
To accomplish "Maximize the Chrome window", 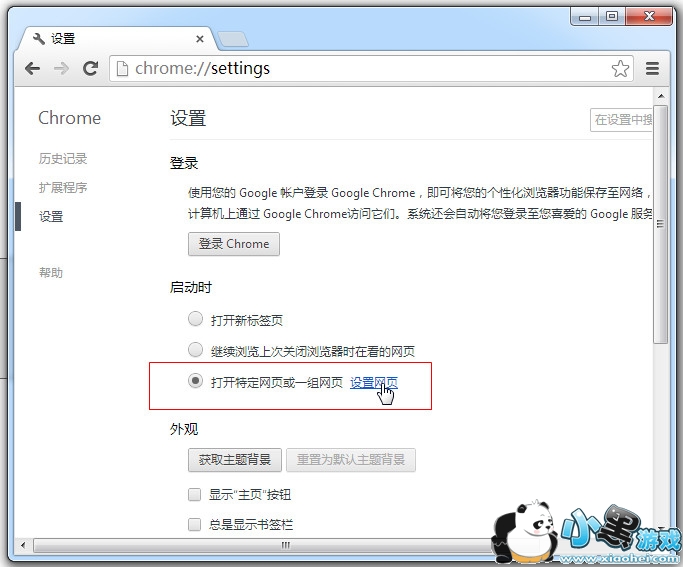I will click(x=612, y=17).
